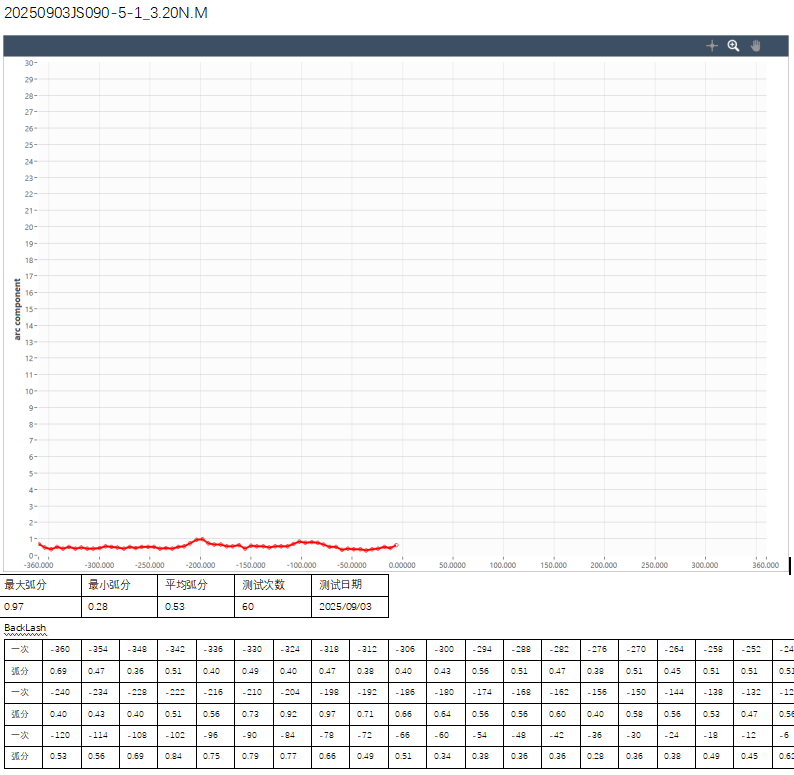Click the -102 angle cell in table

point(214,735)
